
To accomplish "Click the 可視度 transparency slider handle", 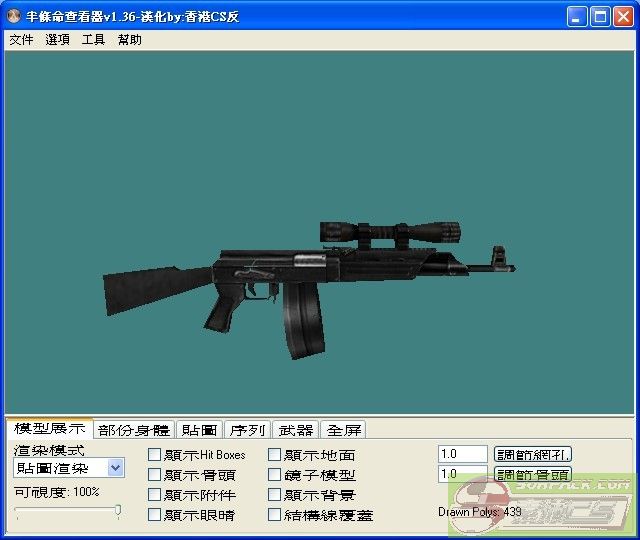I will [118, 510].
